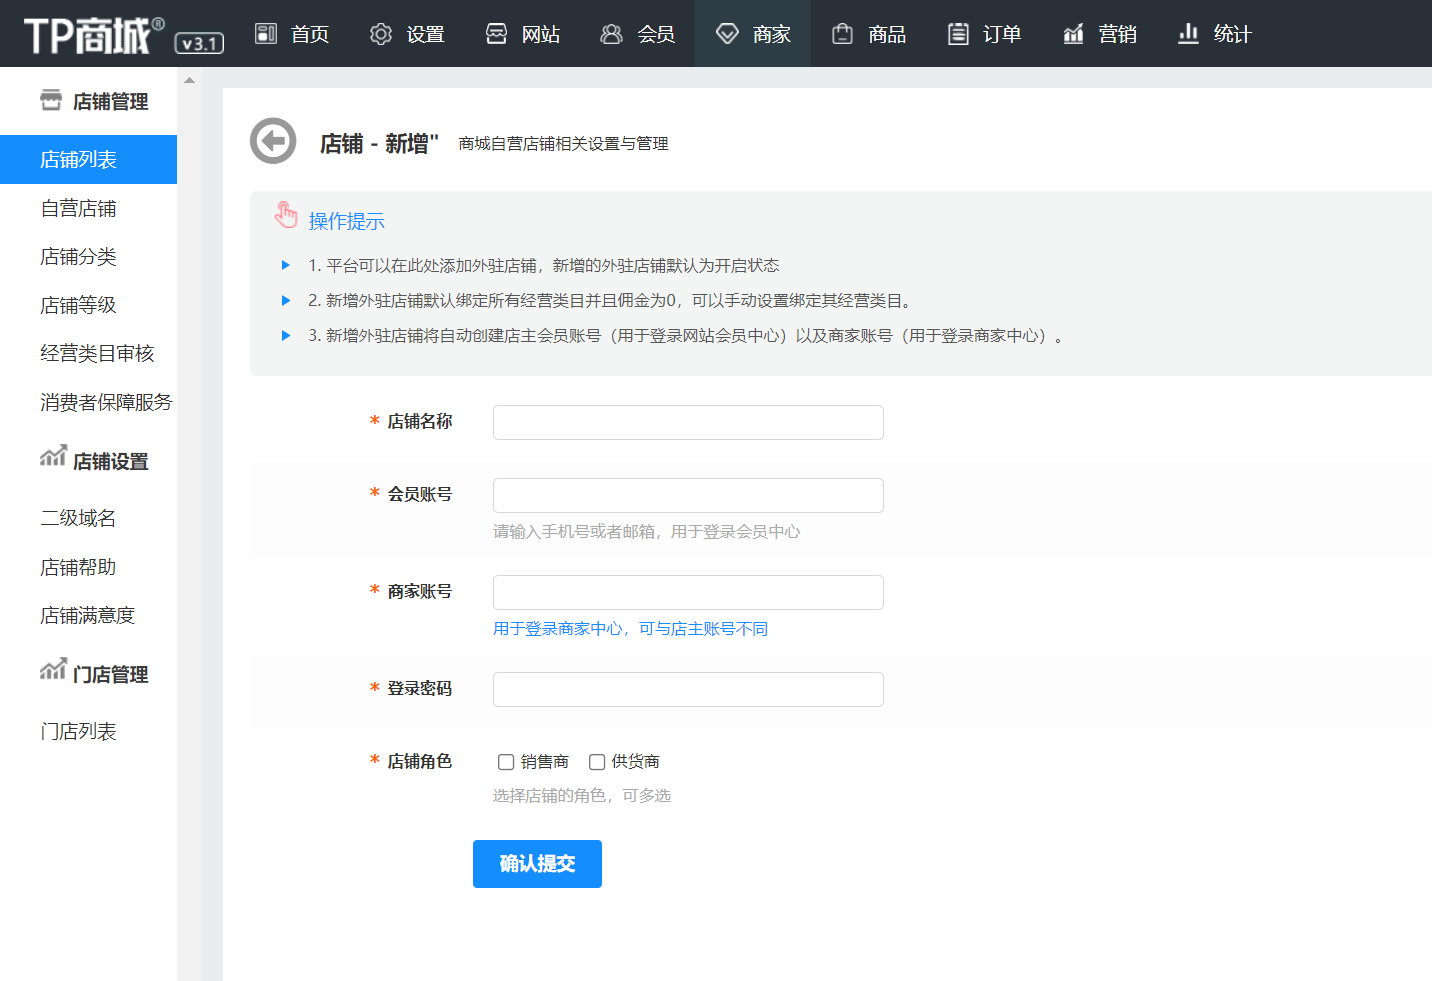
Task: Expand the 店铺设置 sidebar group
Action: 94,461
